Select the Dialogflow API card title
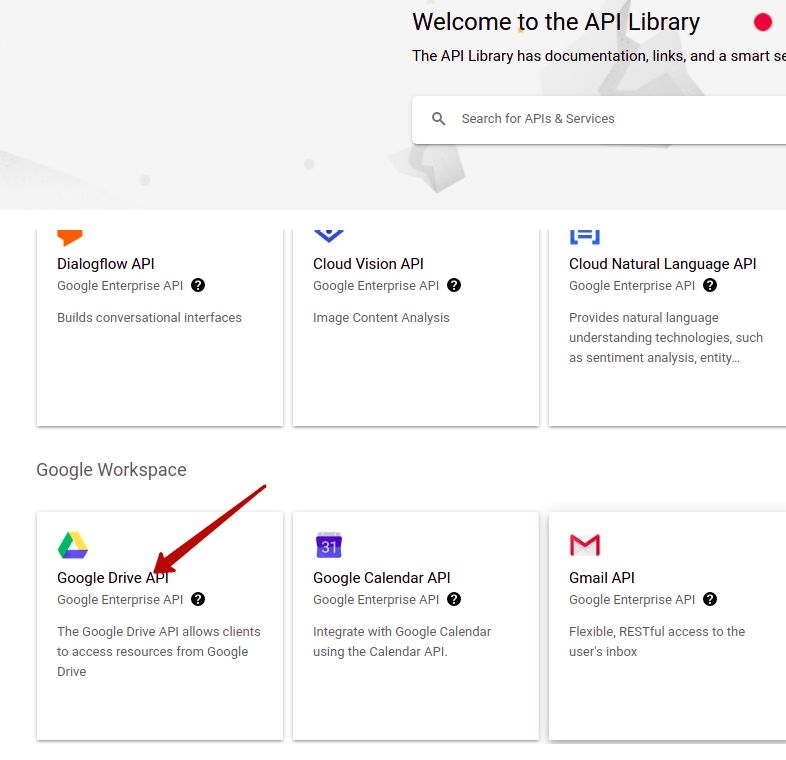 [x=106, y=264]
